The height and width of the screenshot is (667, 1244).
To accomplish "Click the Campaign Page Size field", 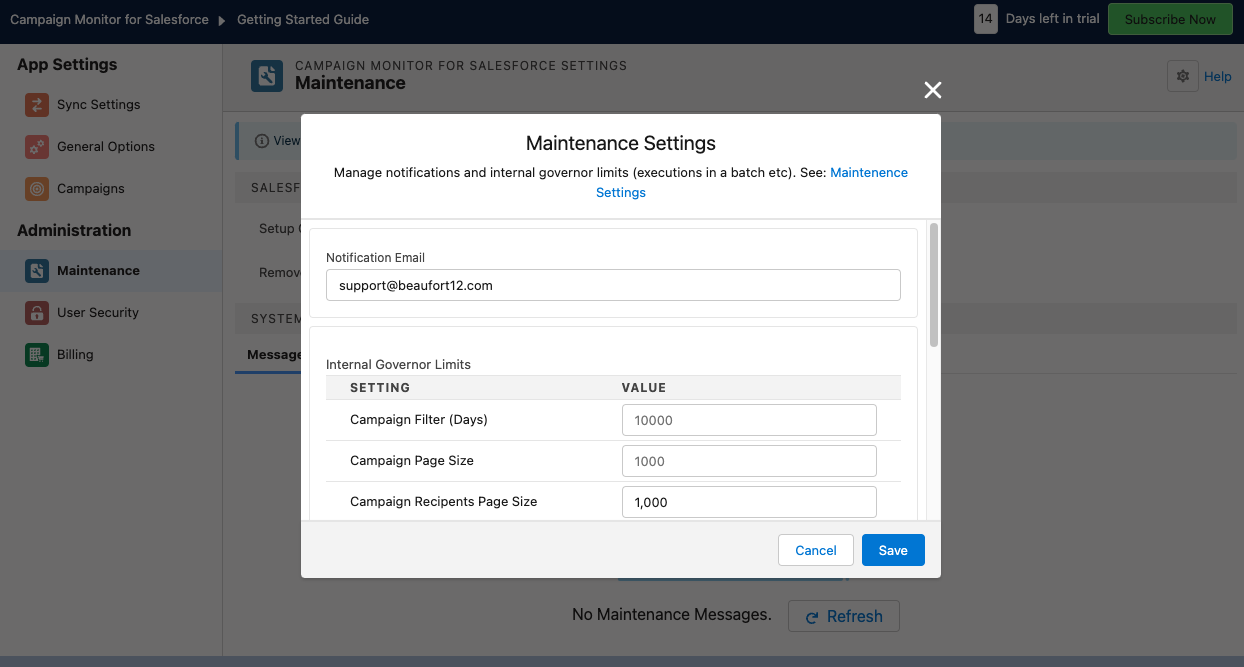I will 749,461.
